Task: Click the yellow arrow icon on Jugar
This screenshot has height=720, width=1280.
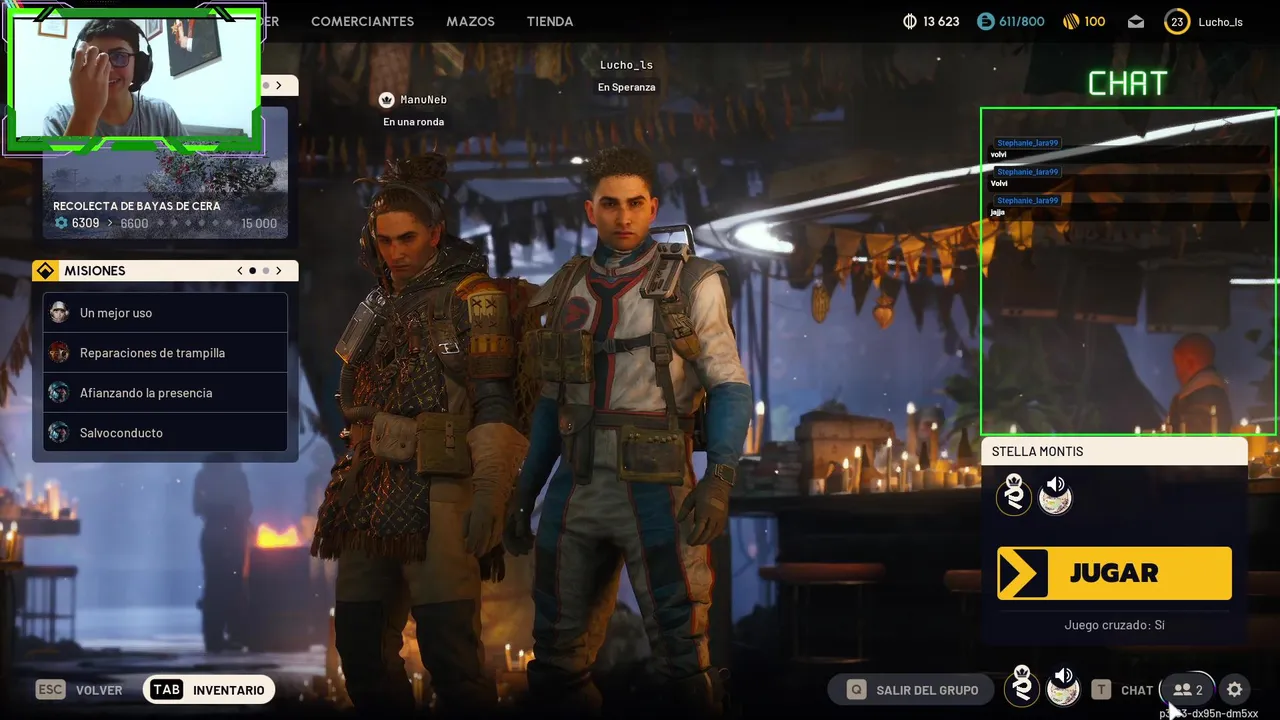Action: [1023, 573]
